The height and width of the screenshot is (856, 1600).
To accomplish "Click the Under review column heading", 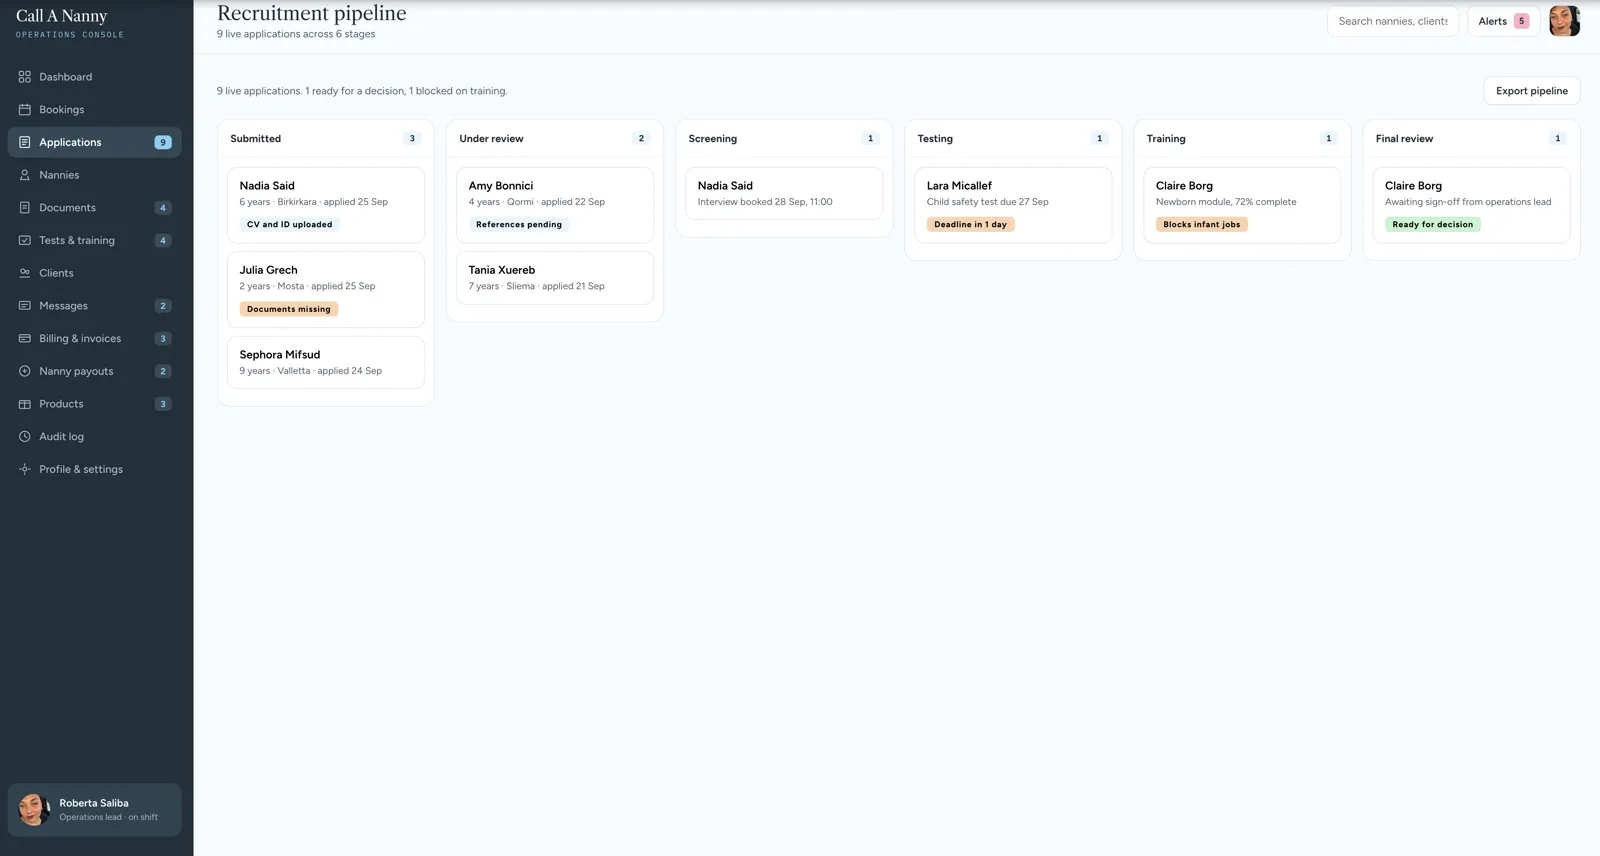I will coord(491,139).
